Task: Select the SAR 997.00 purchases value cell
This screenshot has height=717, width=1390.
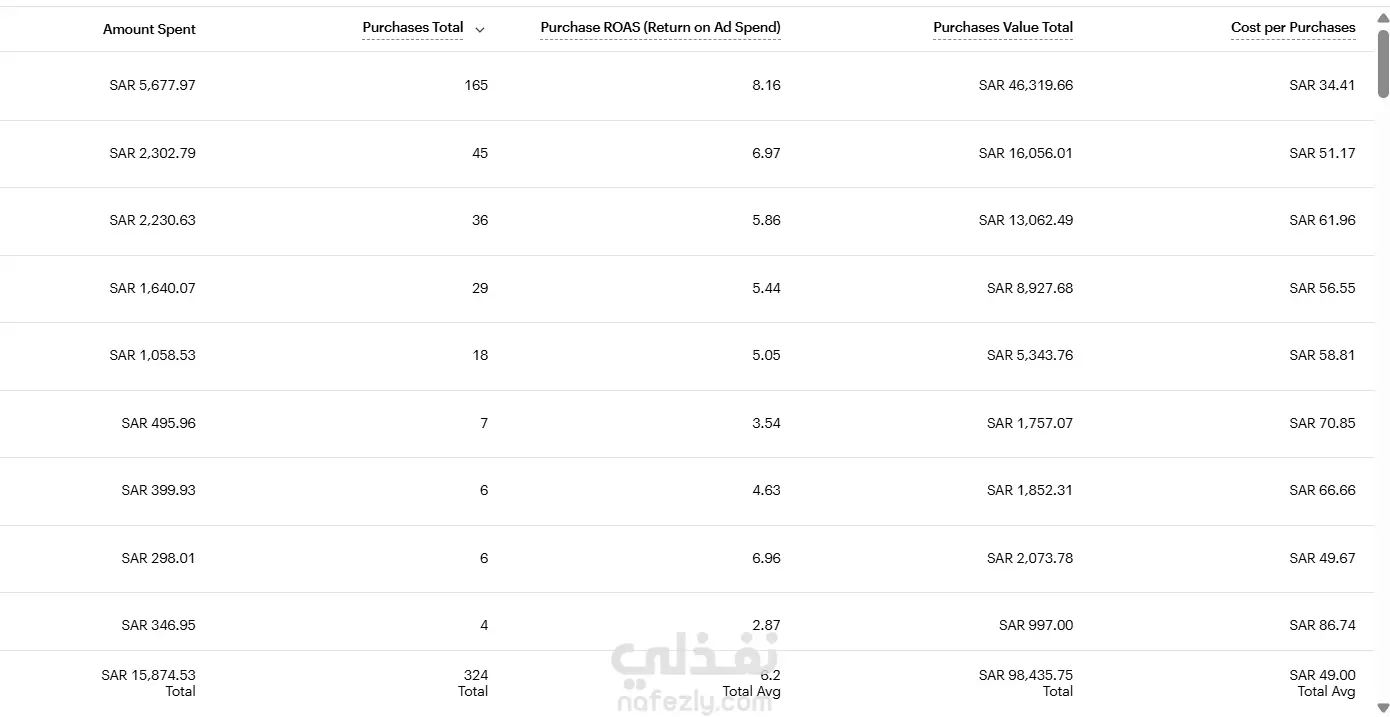Action: click(x=1036, y=625)
